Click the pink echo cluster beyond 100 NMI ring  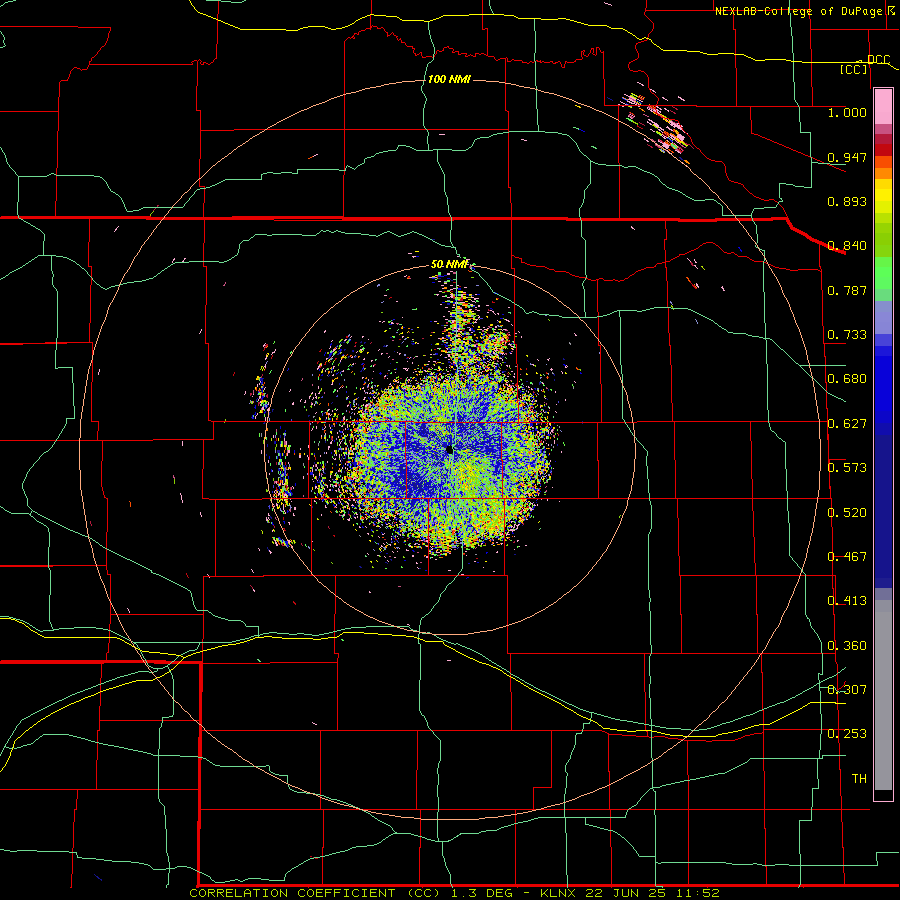657,122
